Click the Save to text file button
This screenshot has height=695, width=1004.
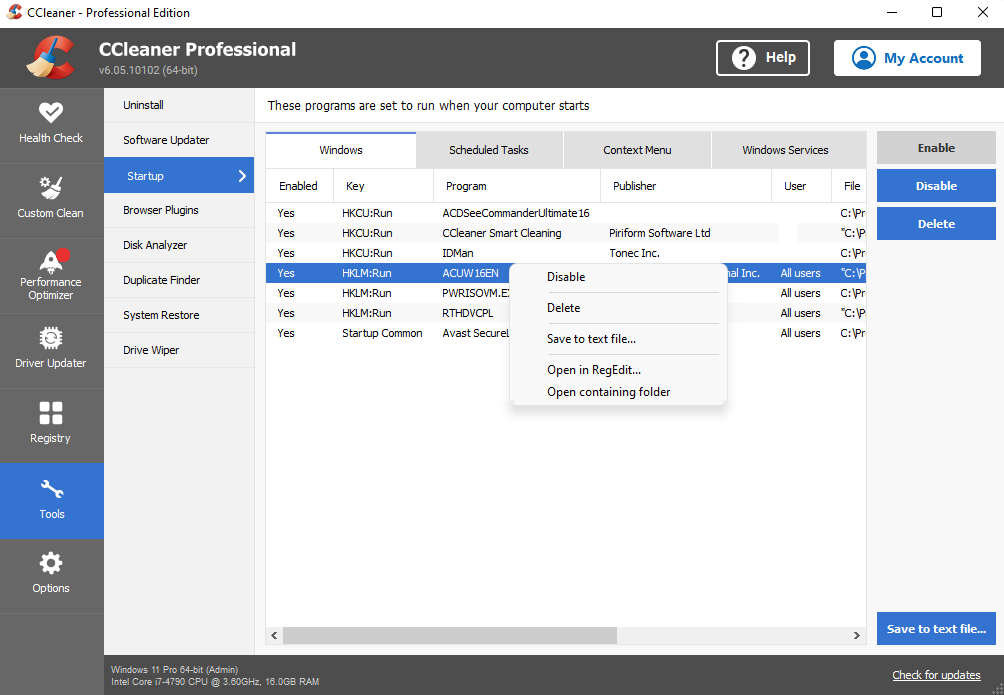point(936,629)
